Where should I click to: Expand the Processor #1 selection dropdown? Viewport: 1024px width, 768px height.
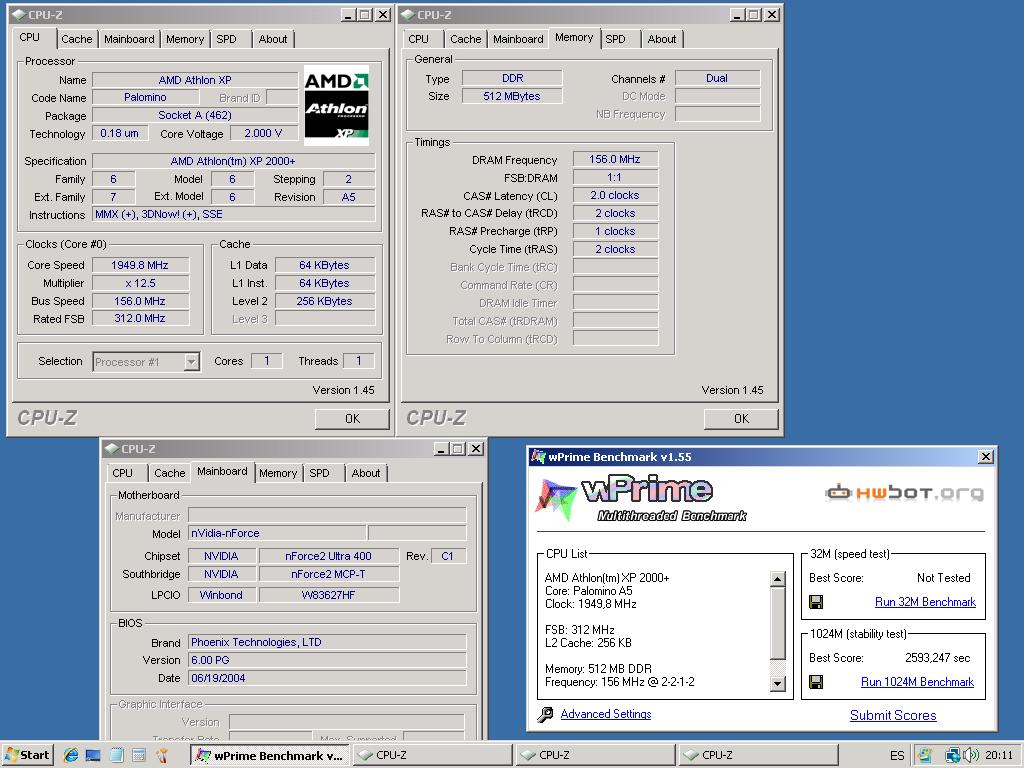(191, 362)
